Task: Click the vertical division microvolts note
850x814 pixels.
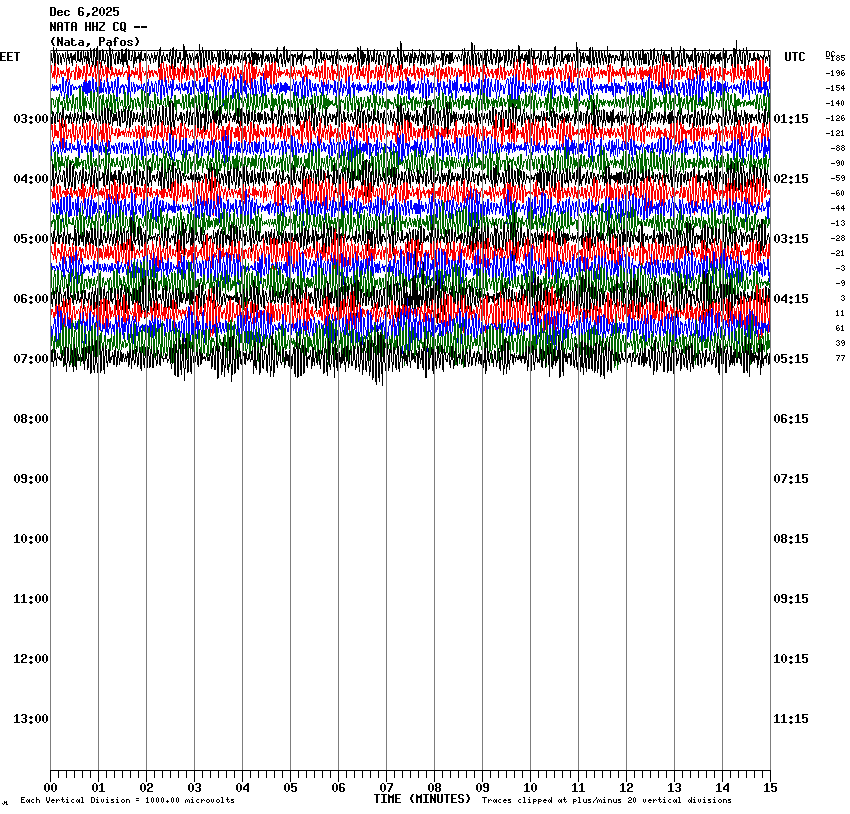Action: point(127,800)
